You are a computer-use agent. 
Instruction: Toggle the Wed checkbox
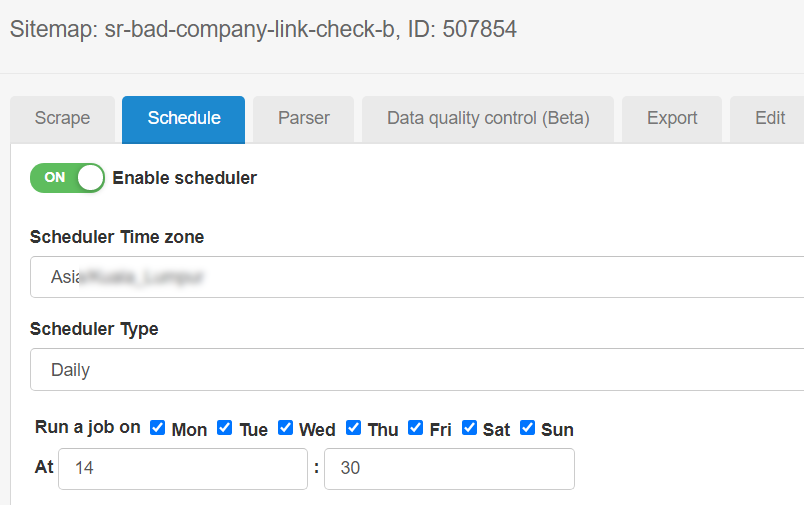tap(285, 428)
